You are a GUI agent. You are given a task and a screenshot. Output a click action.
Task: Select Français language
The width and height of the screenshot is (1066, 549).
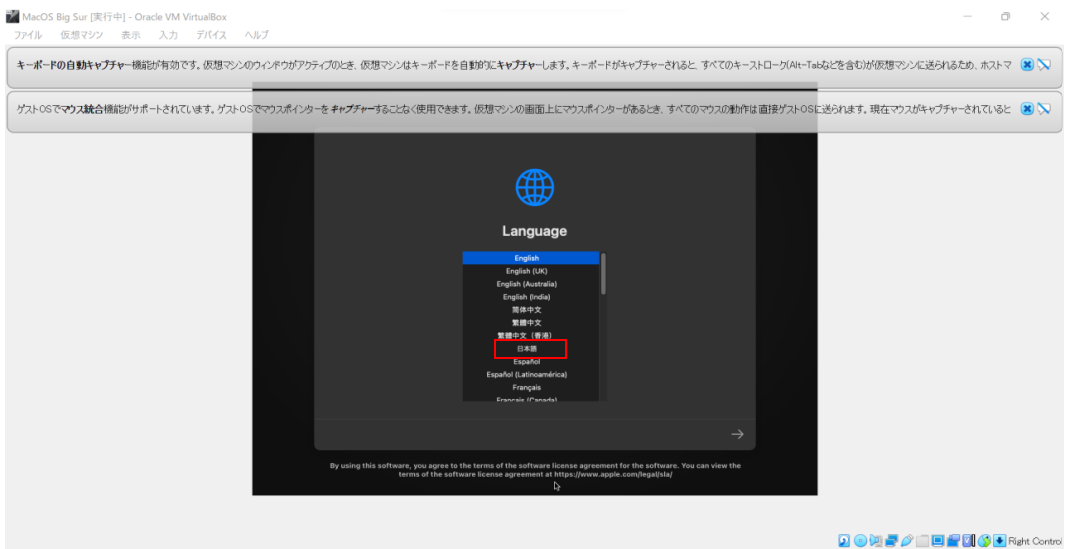coord(531,387)
